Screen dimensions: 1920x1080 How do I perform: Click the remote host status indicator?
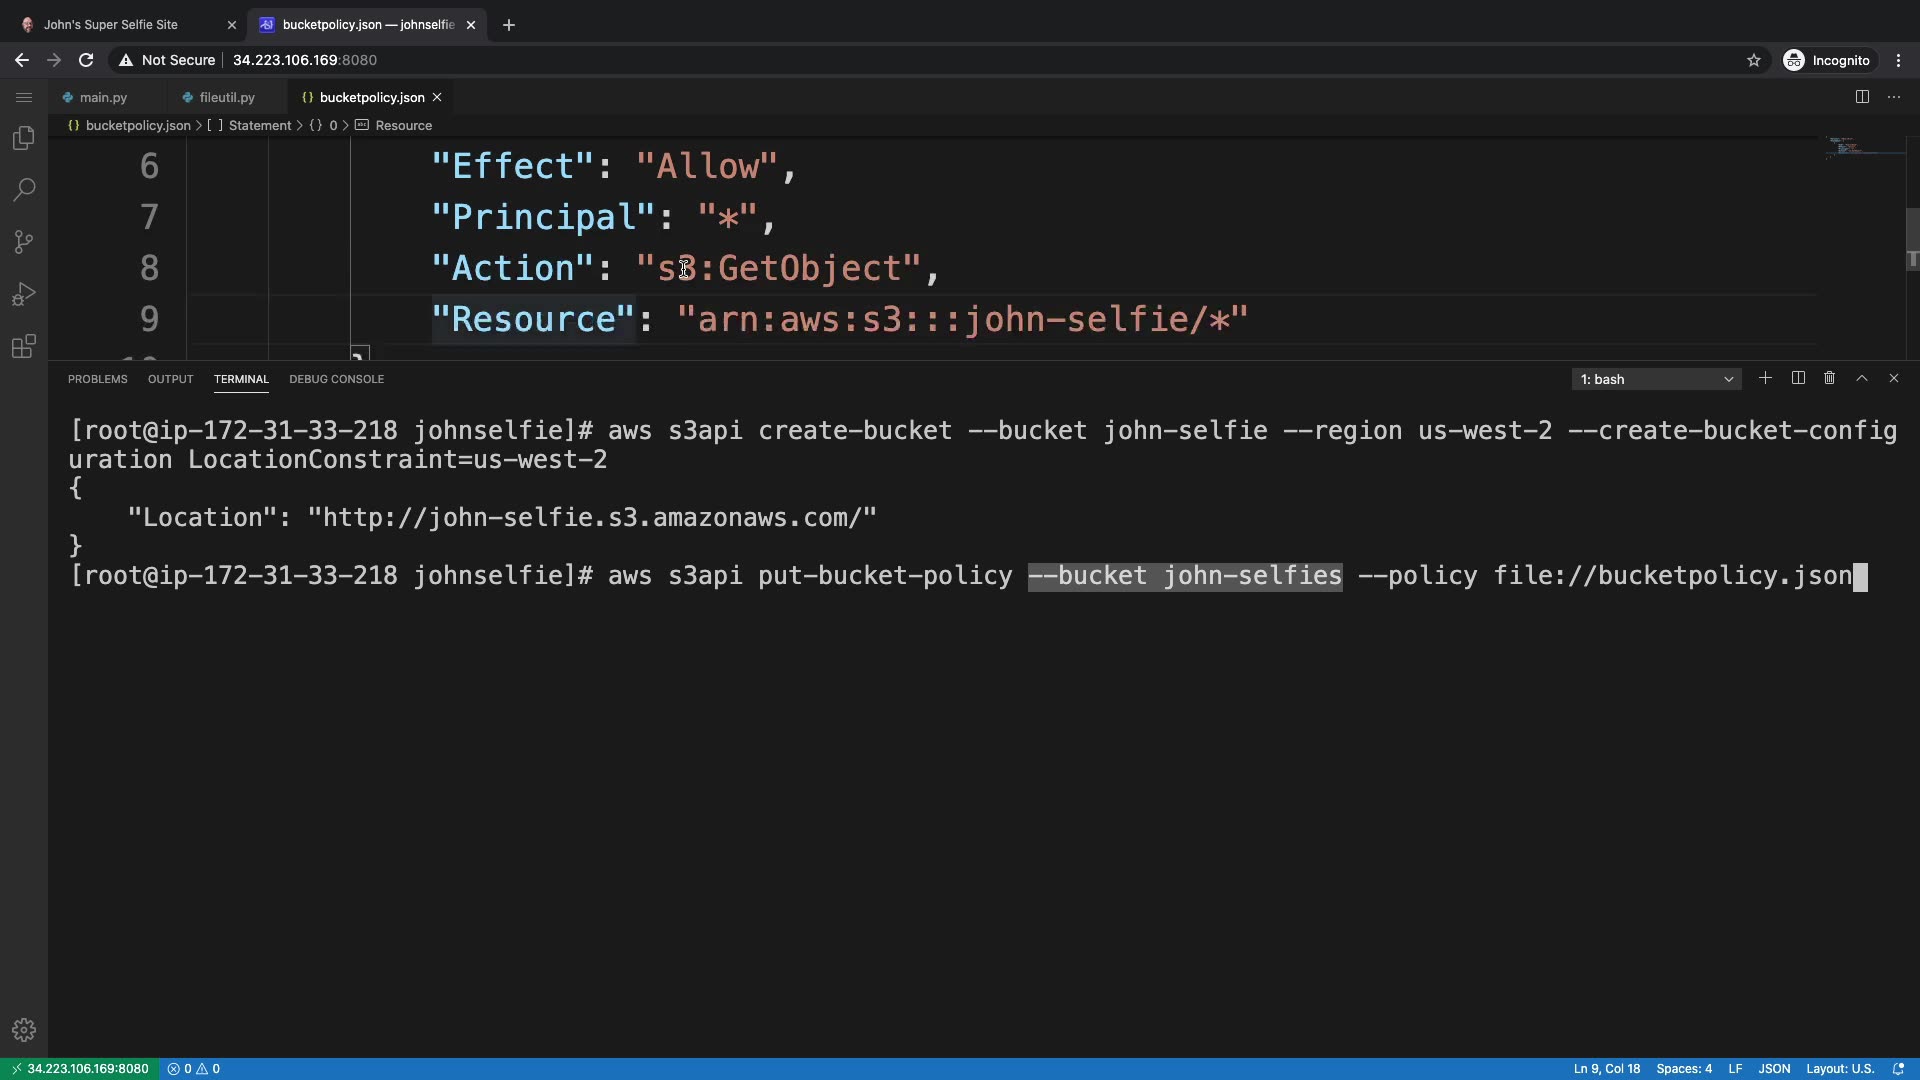tap(78, 1069)
